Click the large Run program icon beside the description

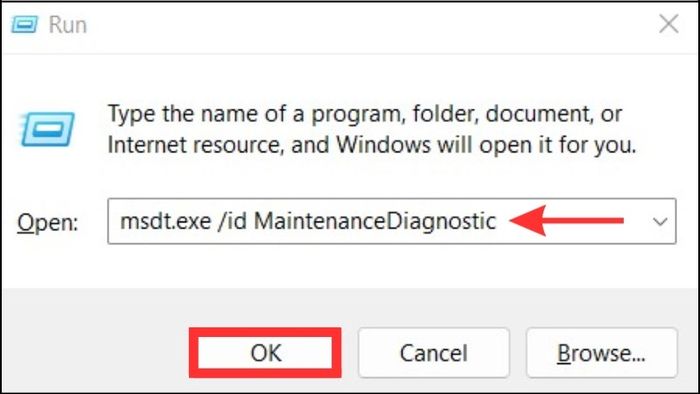(47, 129)
